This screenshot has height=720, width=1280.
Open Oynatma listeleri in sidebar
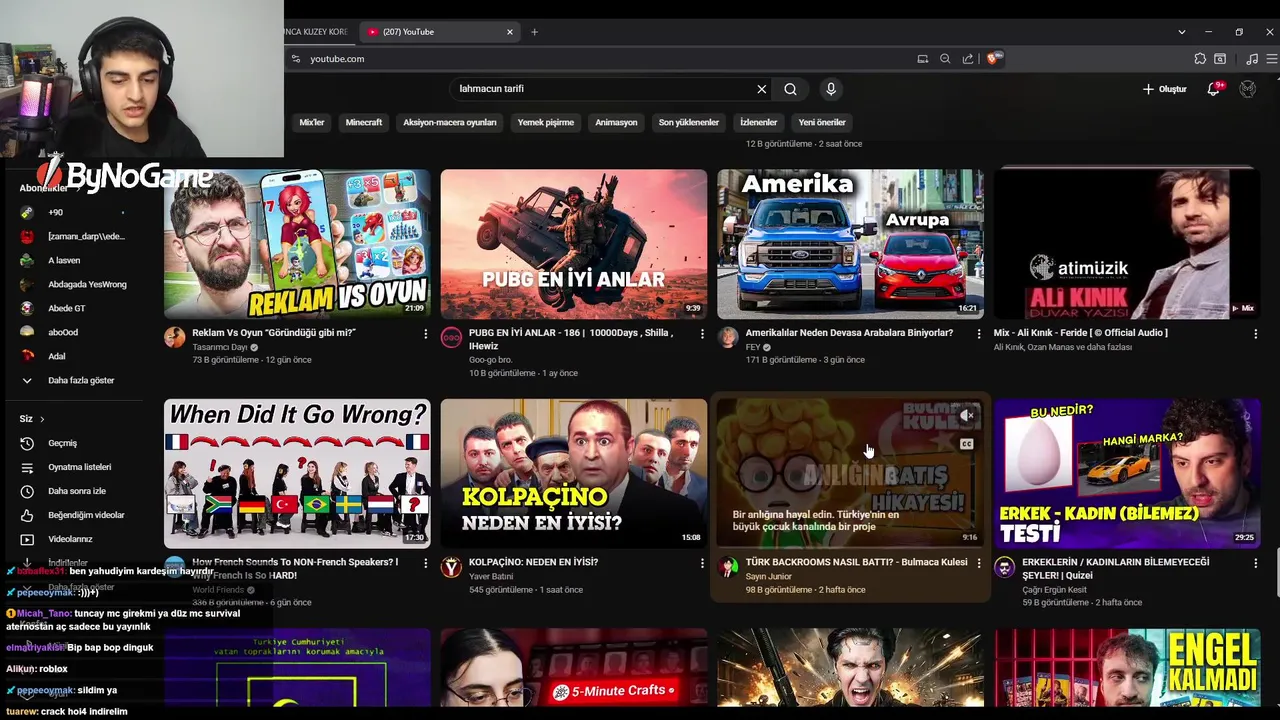(x=79, y=467)
